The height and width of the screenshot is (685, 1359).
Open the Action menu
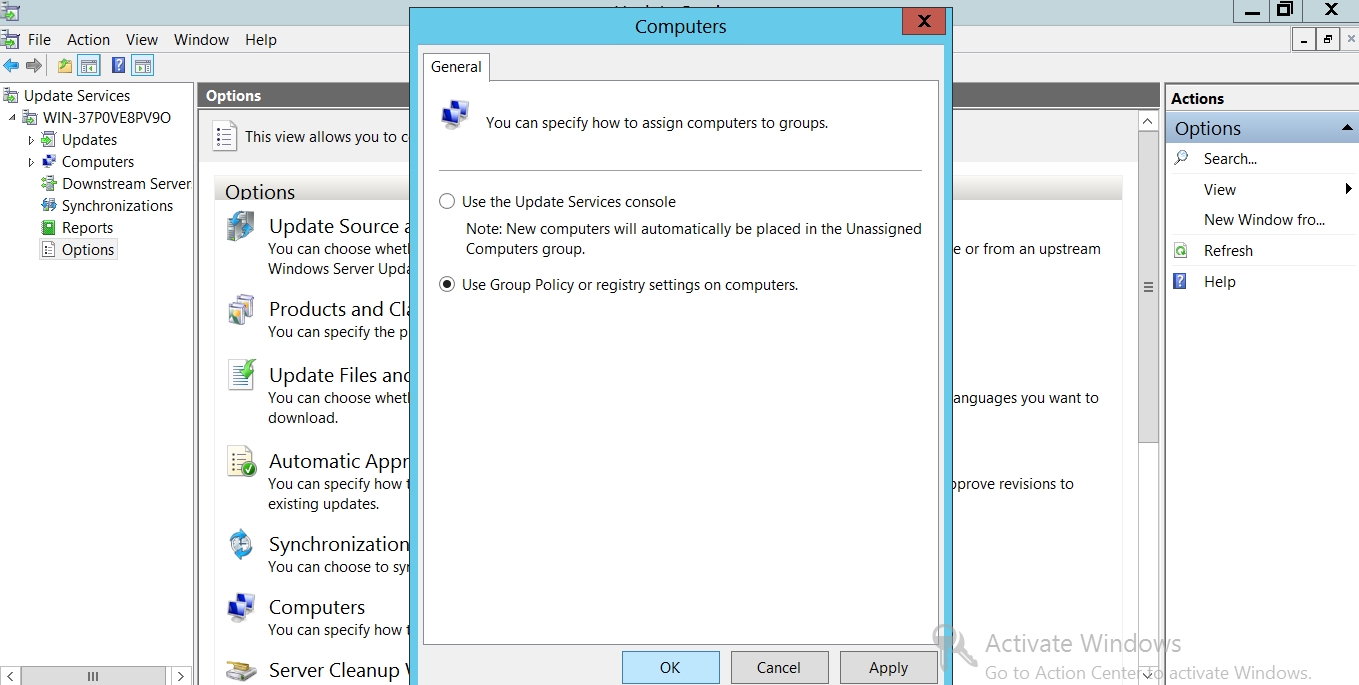coord(88,40)
